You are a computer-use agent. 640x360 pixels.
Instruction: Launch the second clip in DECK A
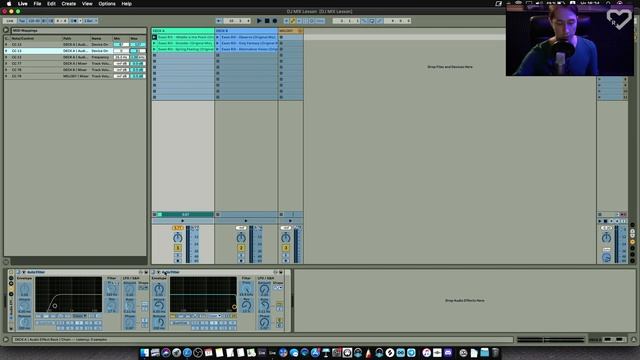[154, 43]
